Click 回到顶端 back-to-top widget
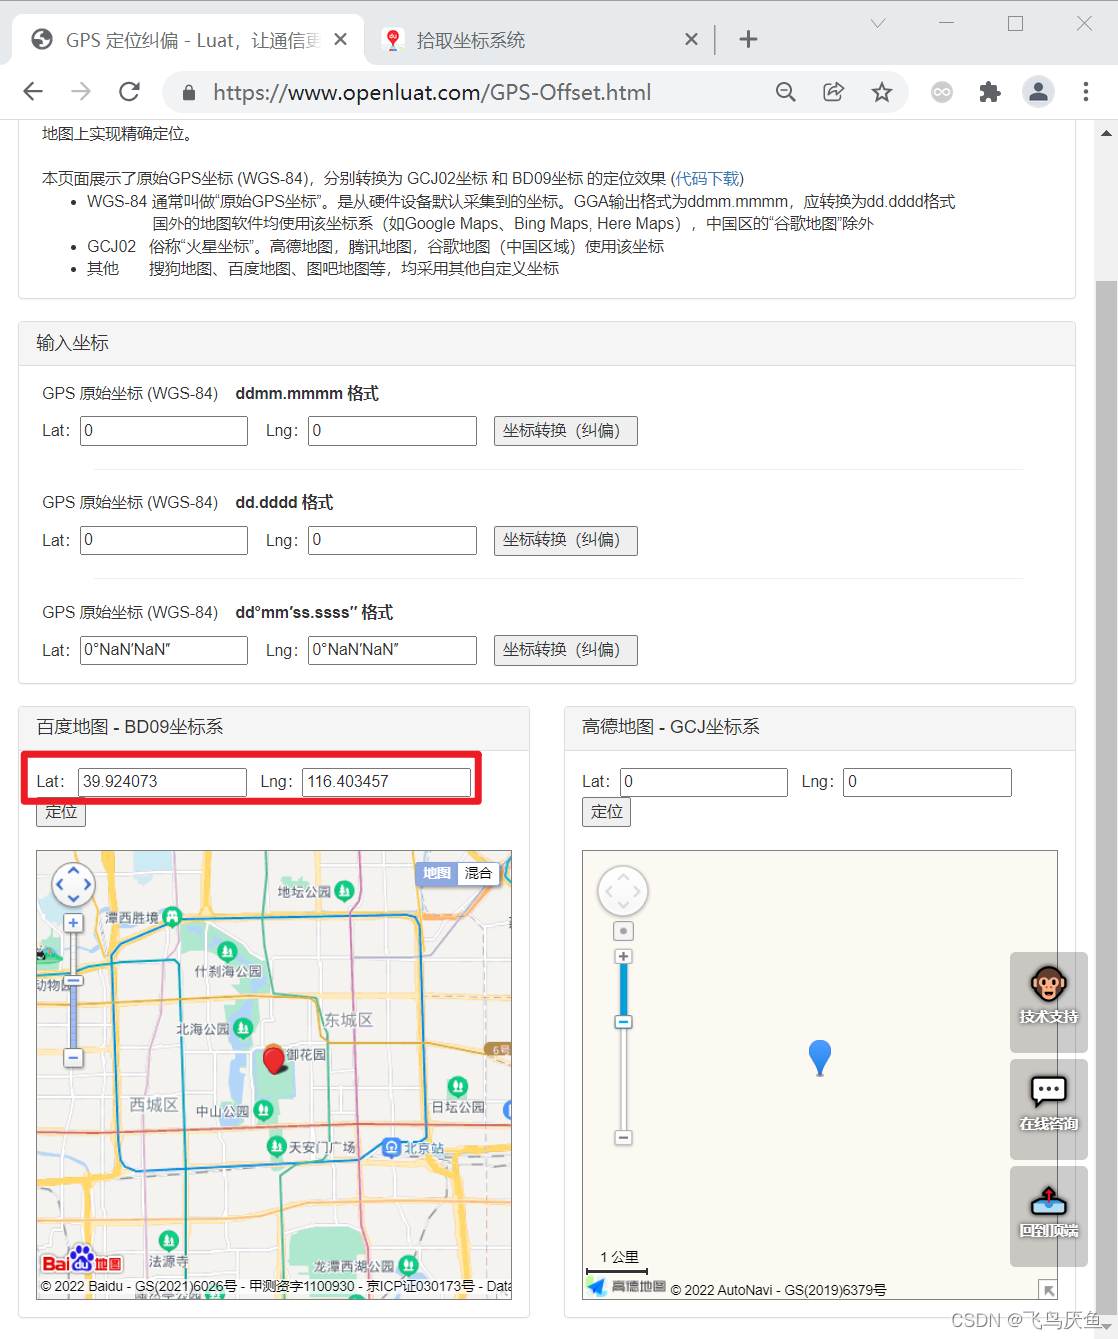Screen dimensions: 1118x1339 (1049, 1216)
